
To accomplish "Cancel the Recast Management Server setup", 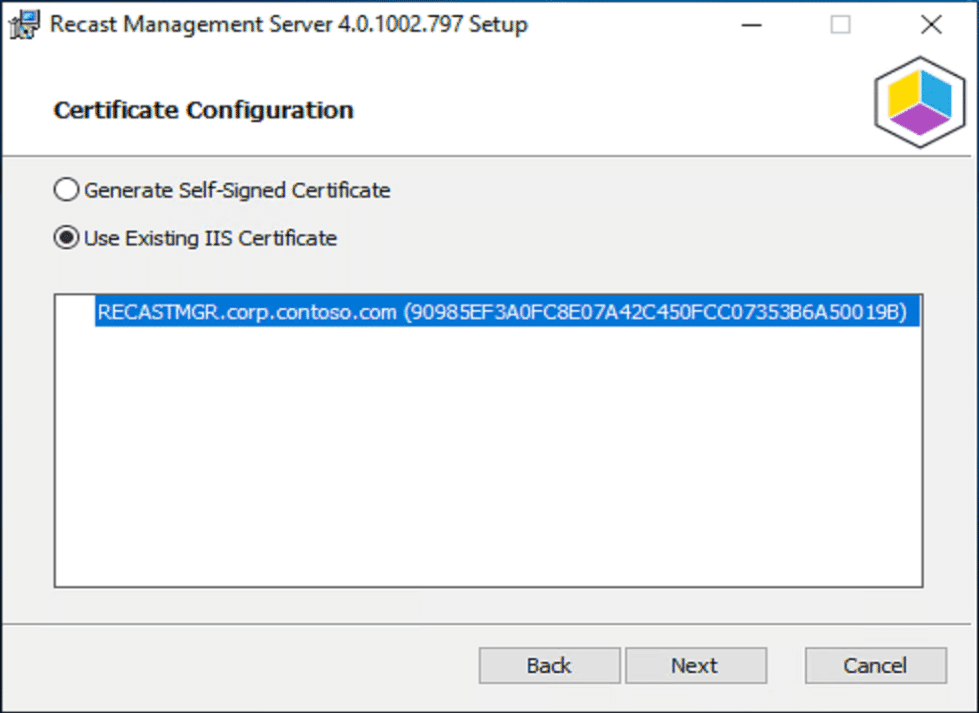I will [875, 666].
